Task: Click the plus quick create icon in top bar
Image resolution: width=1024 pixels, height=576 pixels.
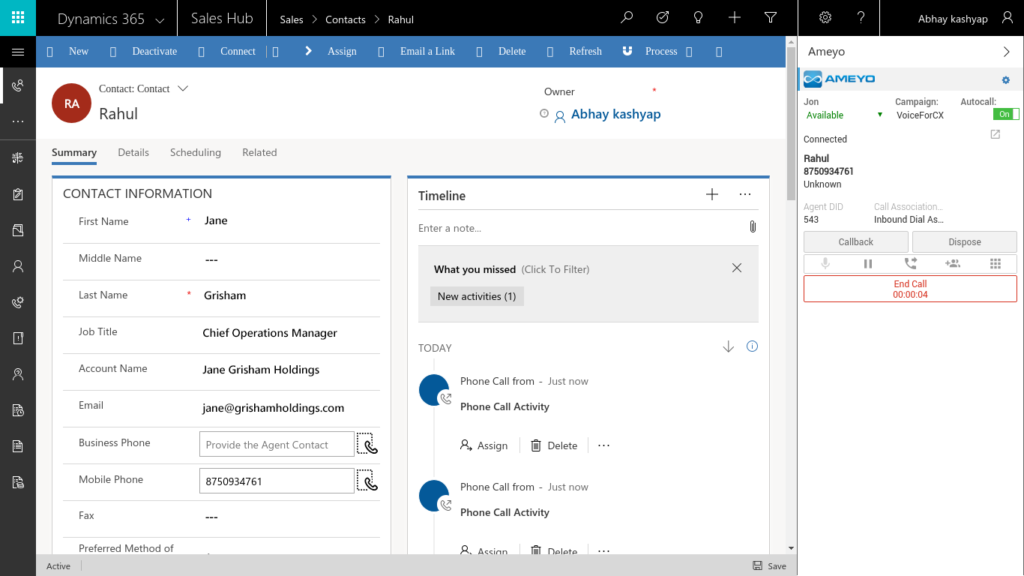Action: pos(735,18)
